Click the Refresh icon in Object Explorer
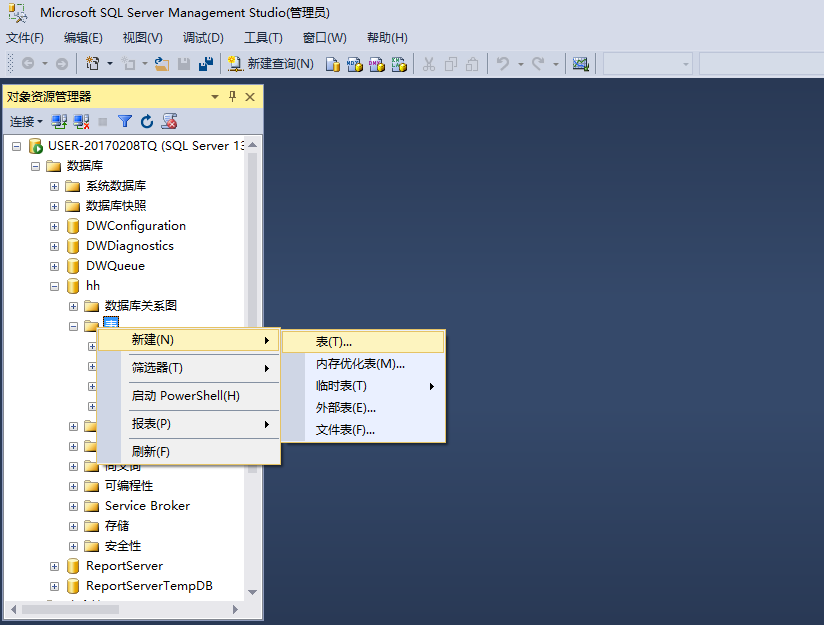 pyautogui.click(x=147, y=122)
